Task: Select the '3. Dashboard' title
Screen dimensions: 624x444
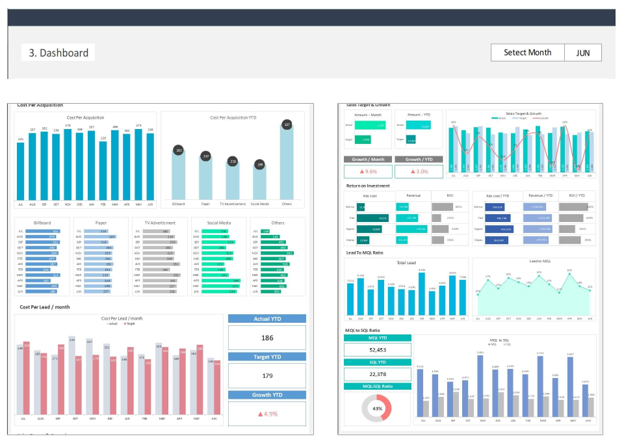Action: pos(58,53)
